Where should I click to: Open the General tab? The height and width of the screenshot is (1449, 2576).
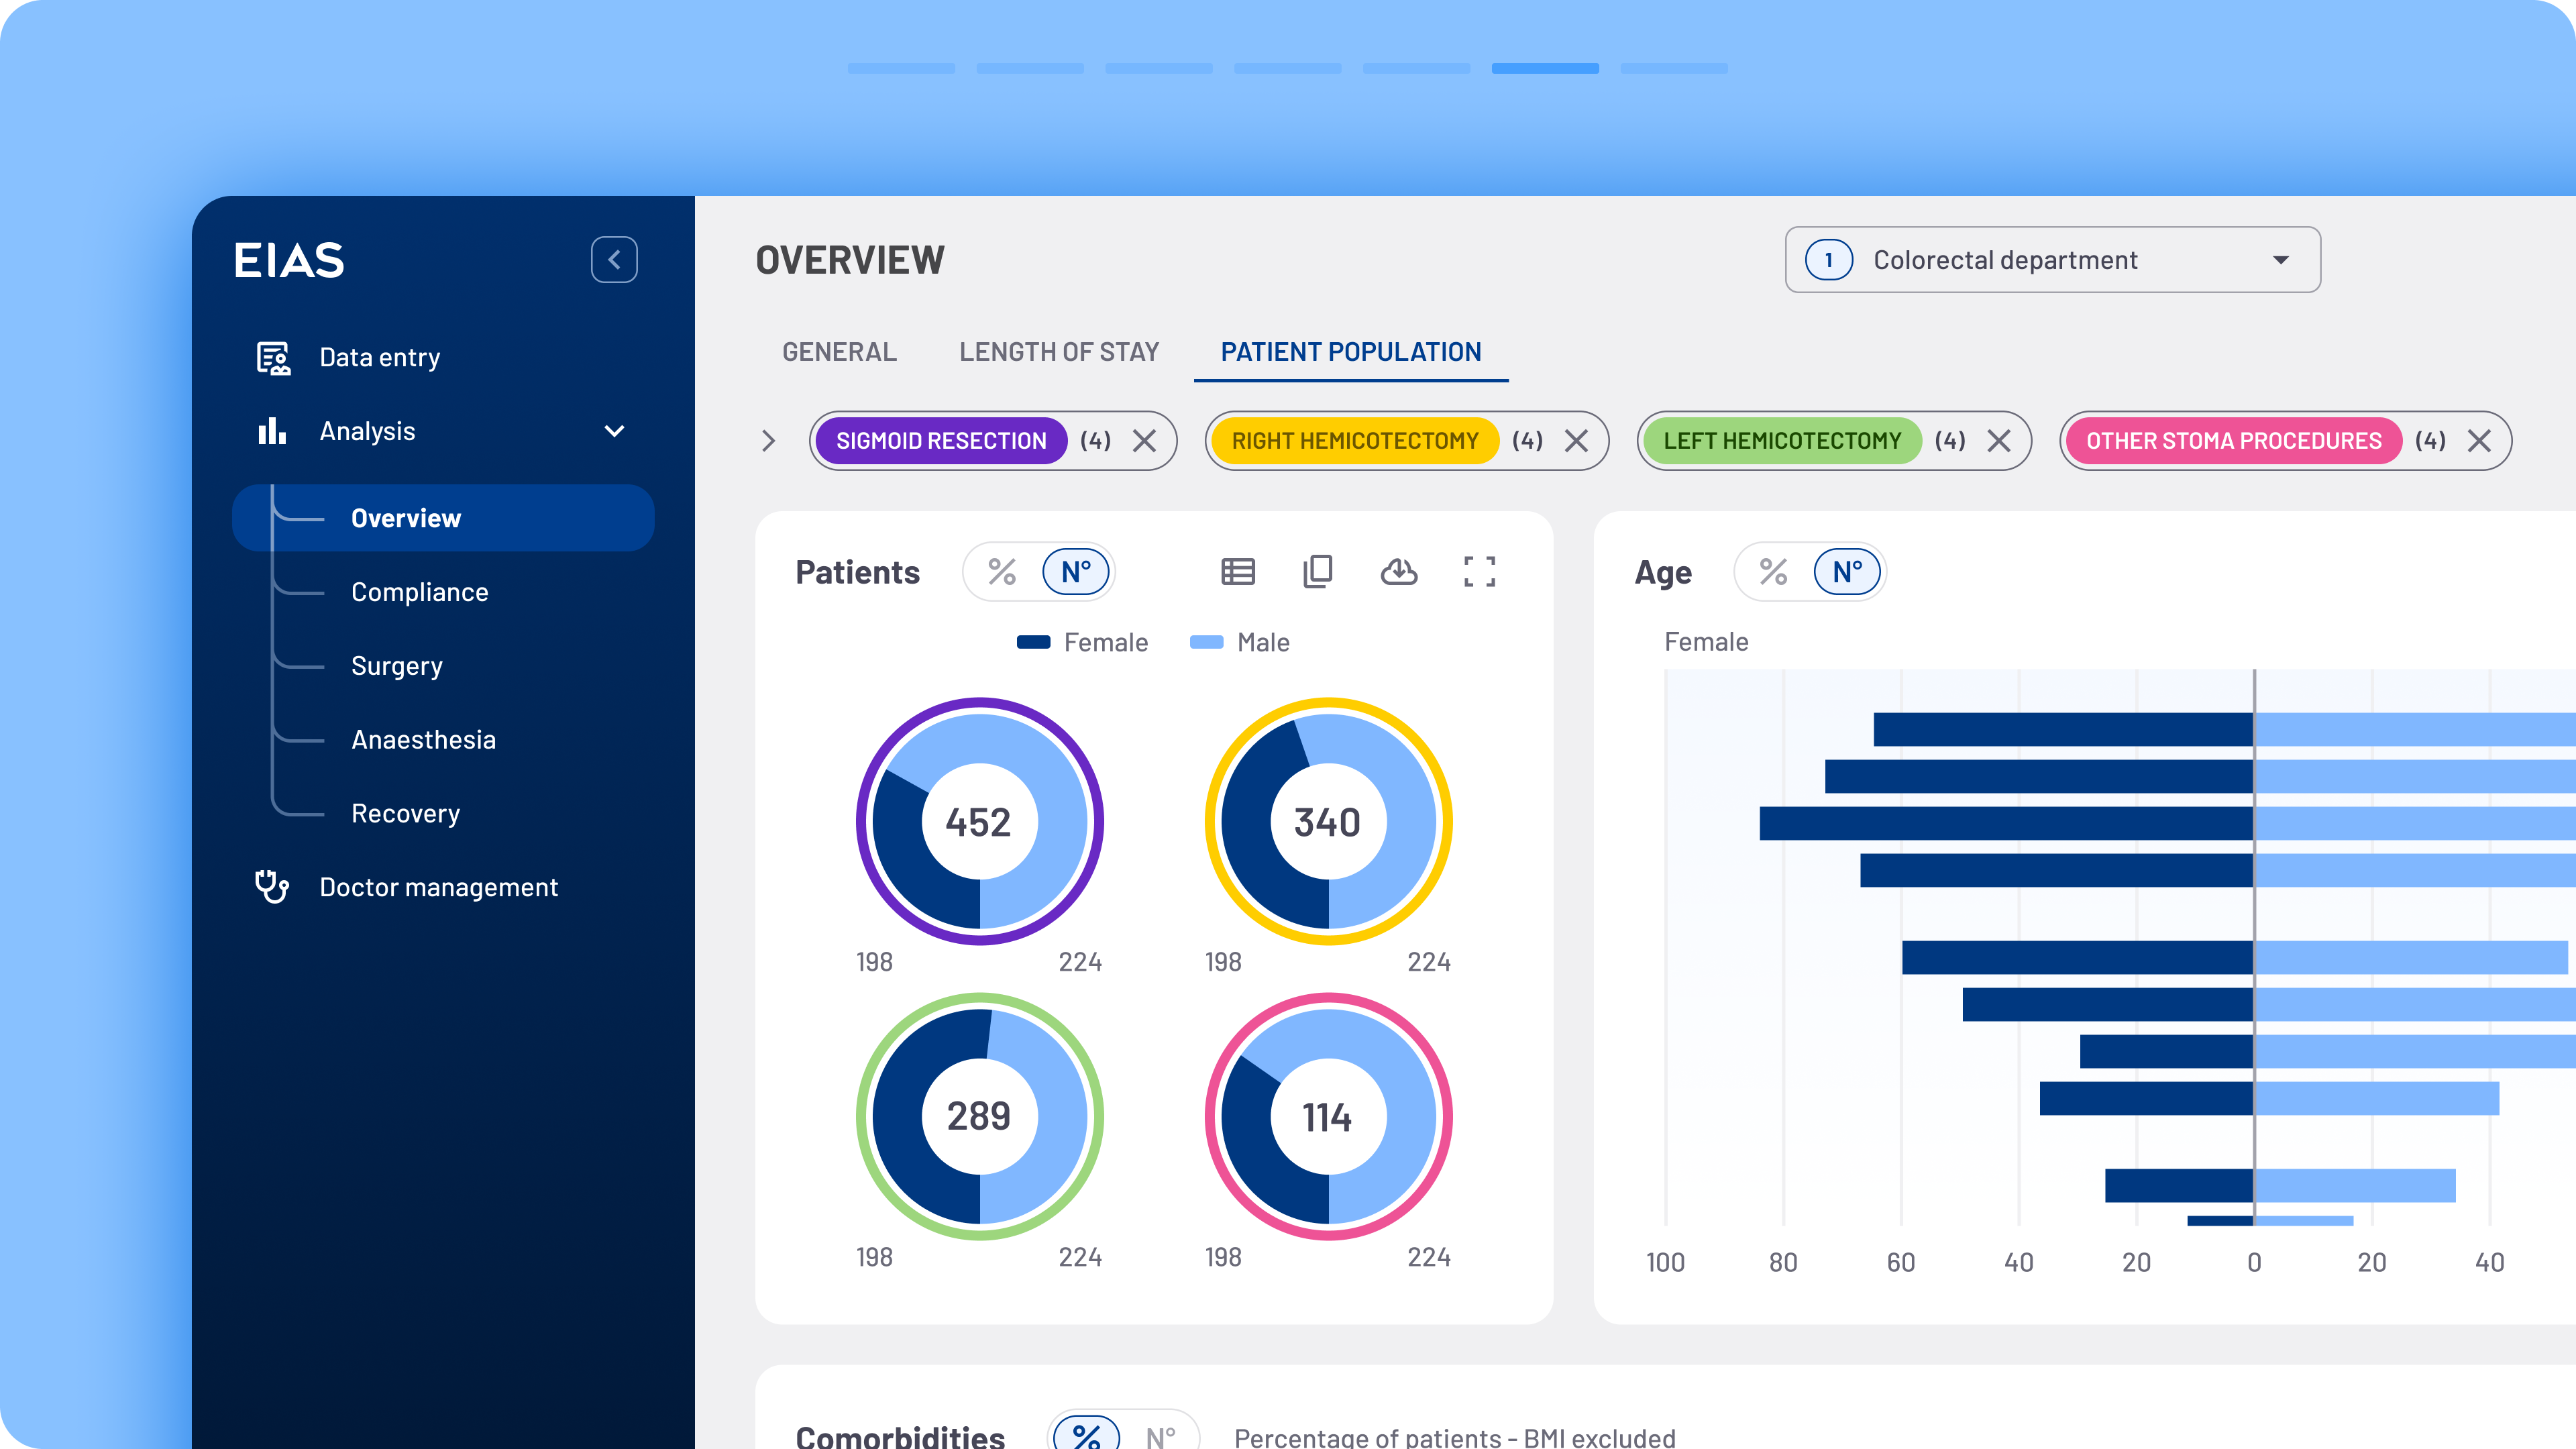point(839,352)
